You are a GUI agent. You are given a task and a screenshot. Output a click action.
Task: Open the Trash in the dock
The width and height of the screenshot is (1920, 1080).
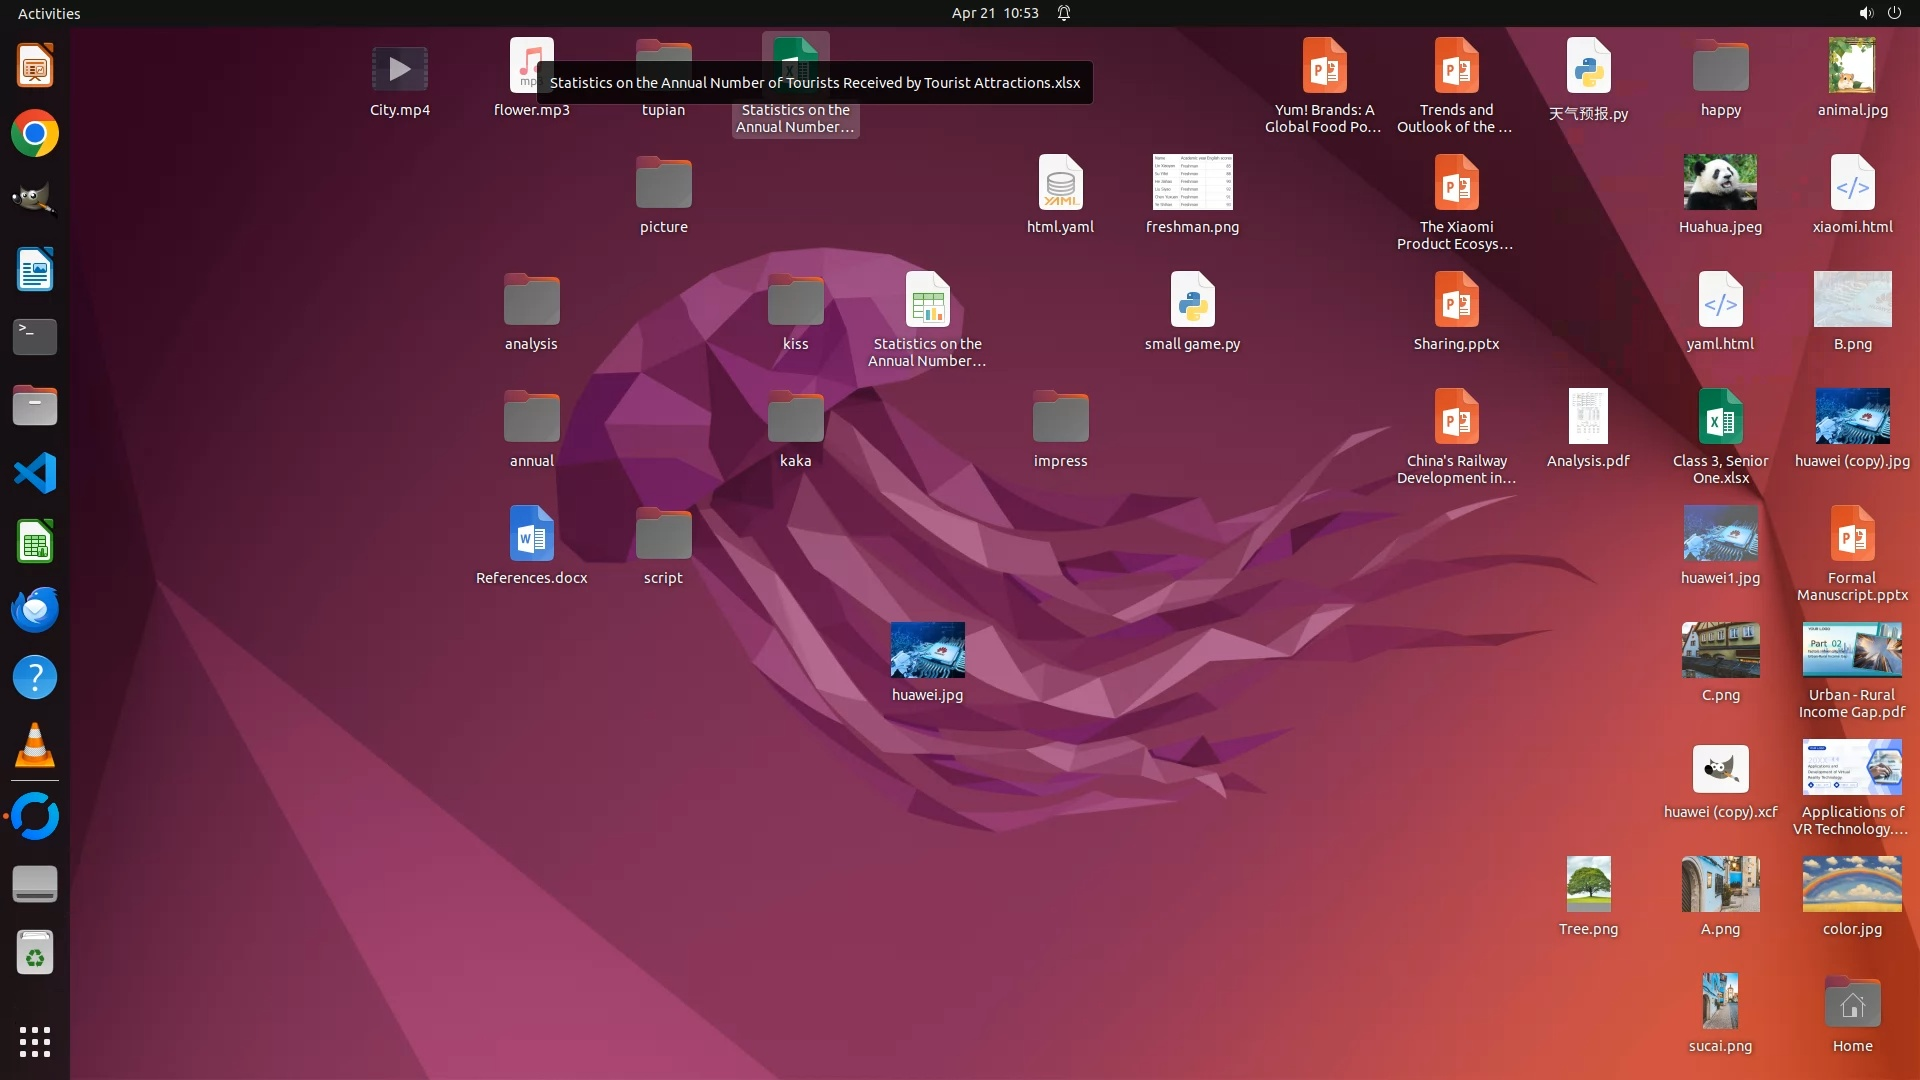[35, 953]
